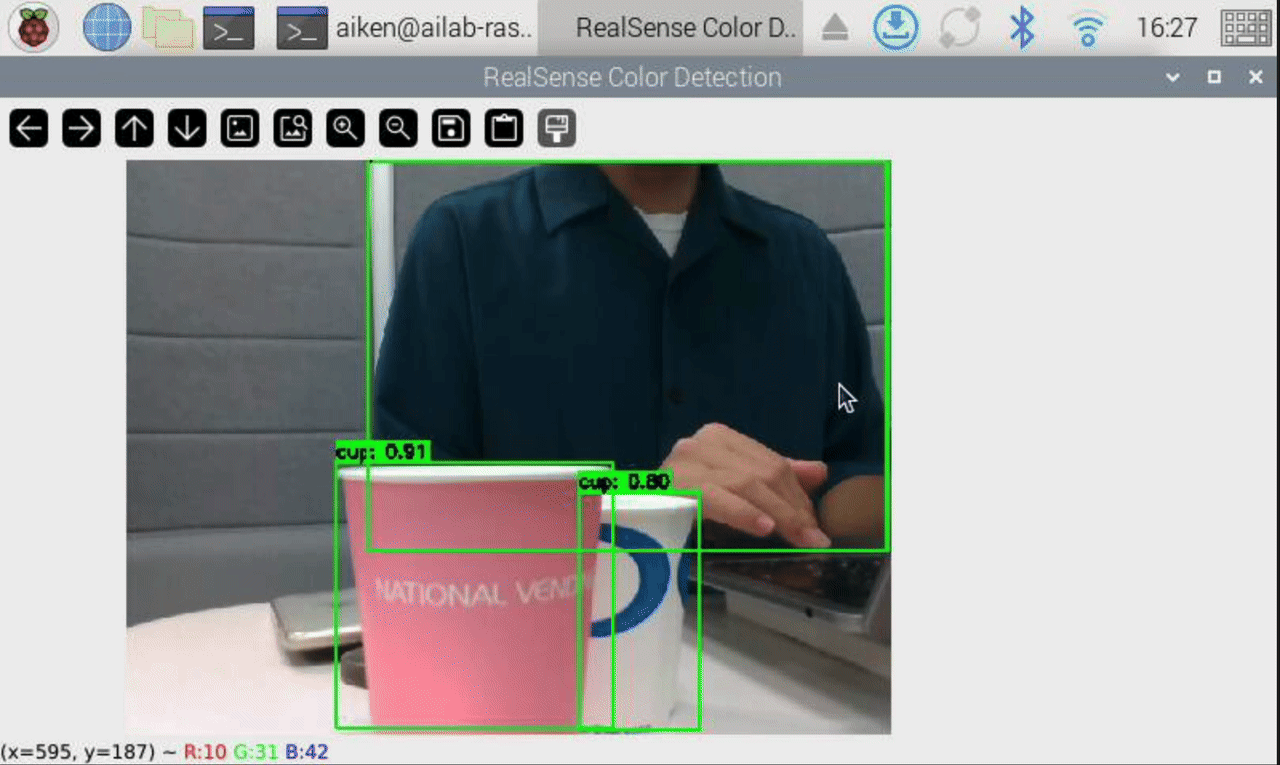The height and width of the screenshot is (765, 1280).
Task: Open the file manager folders icon
Action: [x=167, y=28]
